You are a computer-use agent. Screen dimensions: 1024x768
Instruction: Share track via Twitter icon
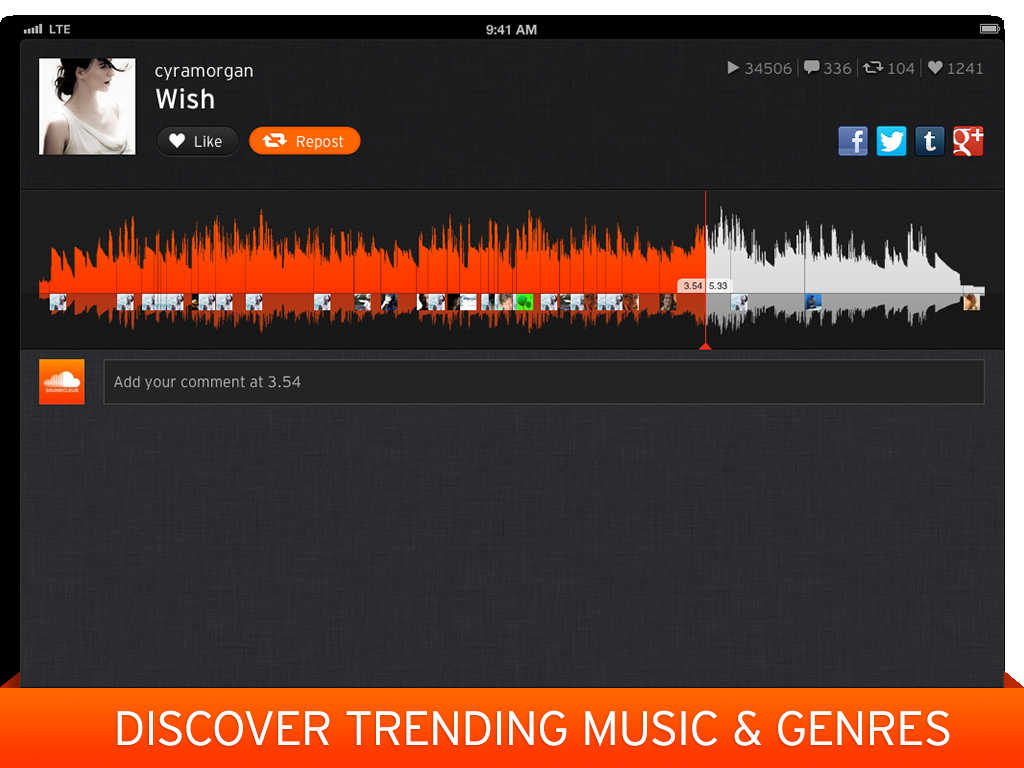(x=891, y=141)
